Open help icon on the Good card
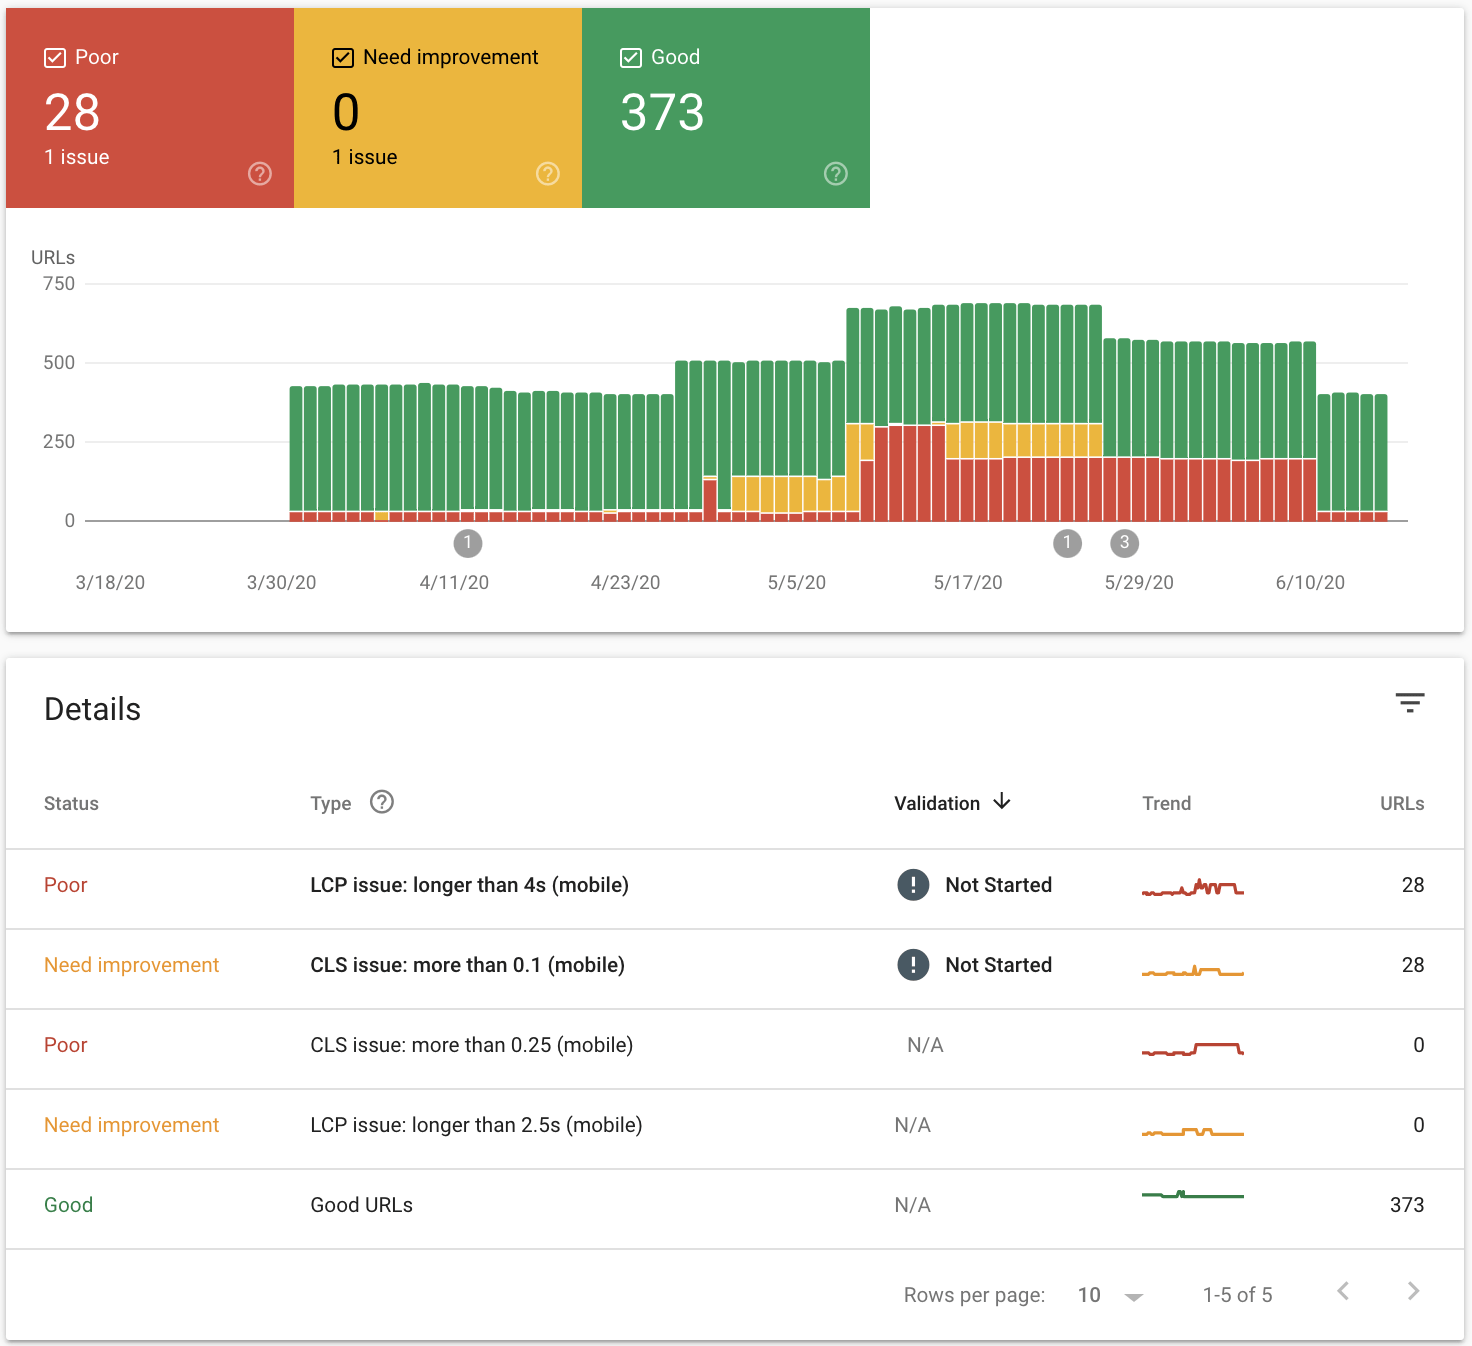Image resolution: width=1472 pixels, height=1346 pixels. coord(836,174)
